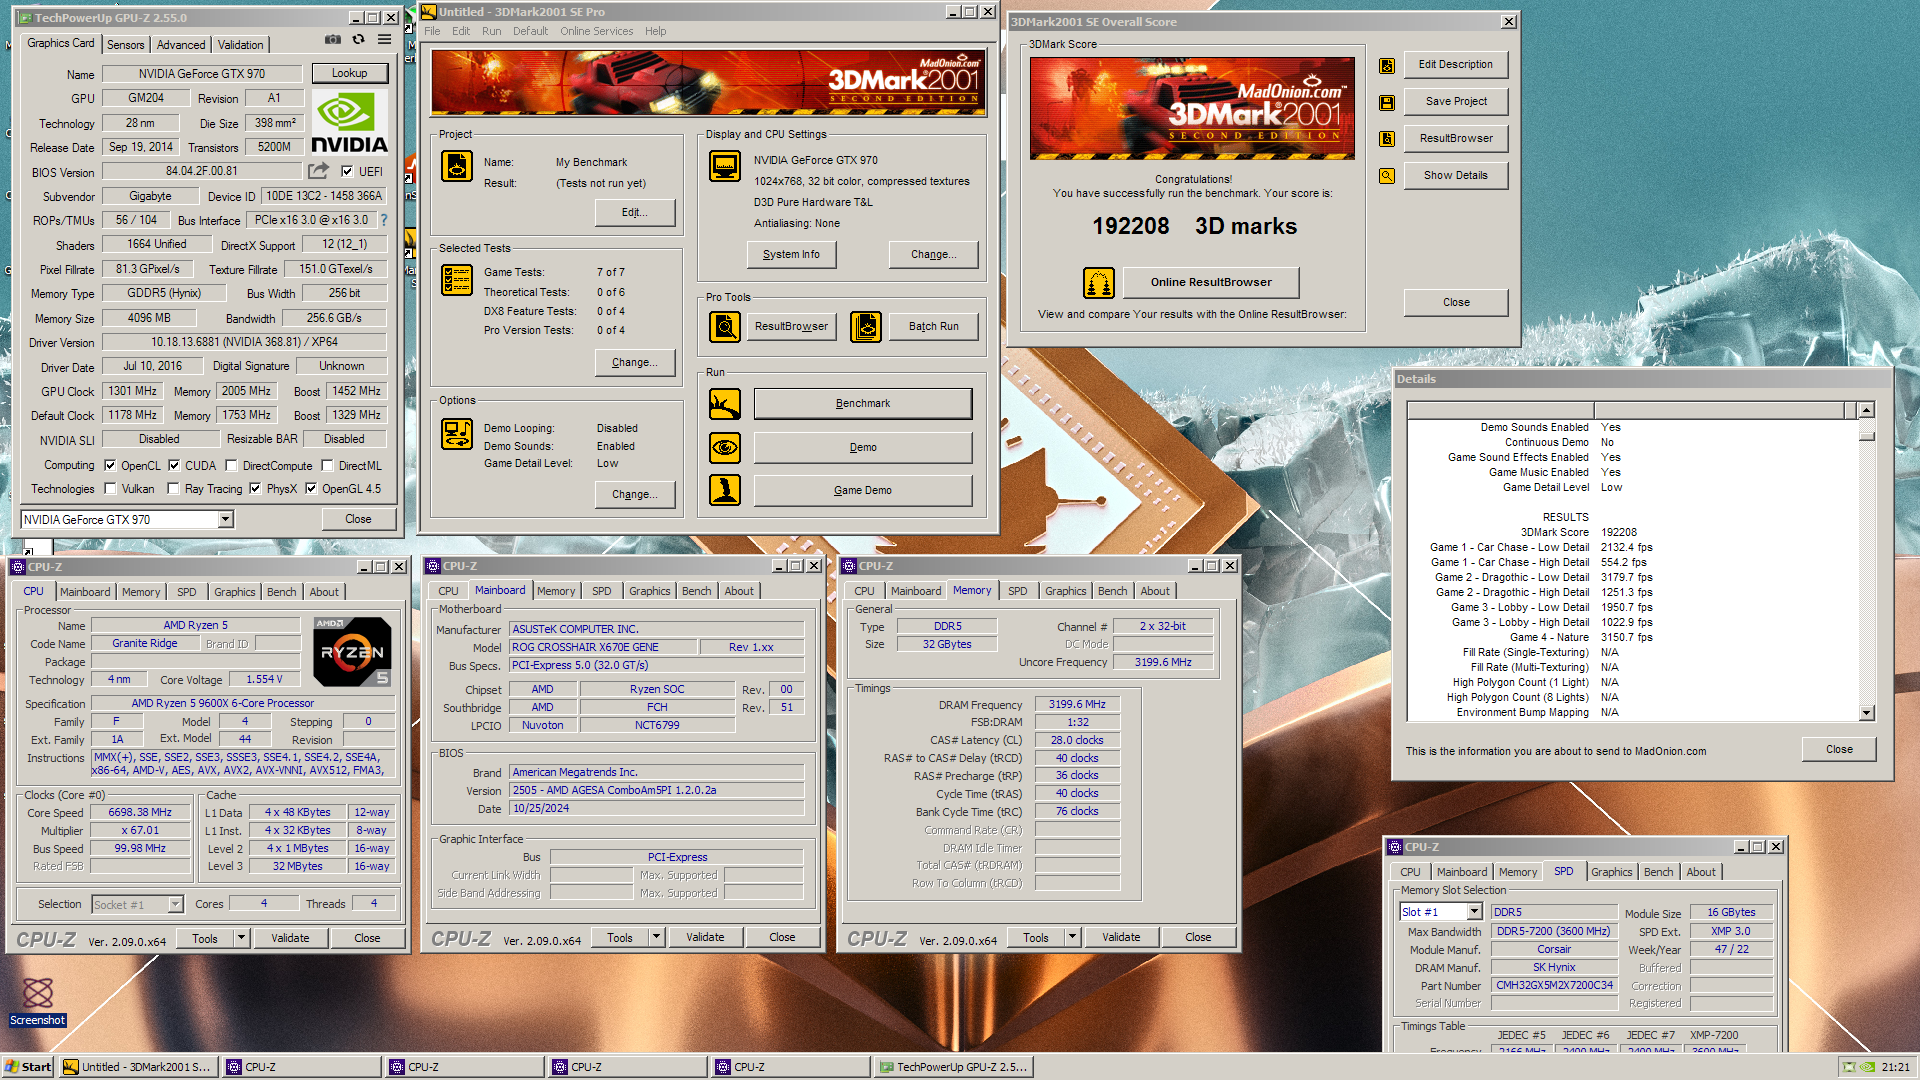Click the Core Speed value field

[140, 812]
